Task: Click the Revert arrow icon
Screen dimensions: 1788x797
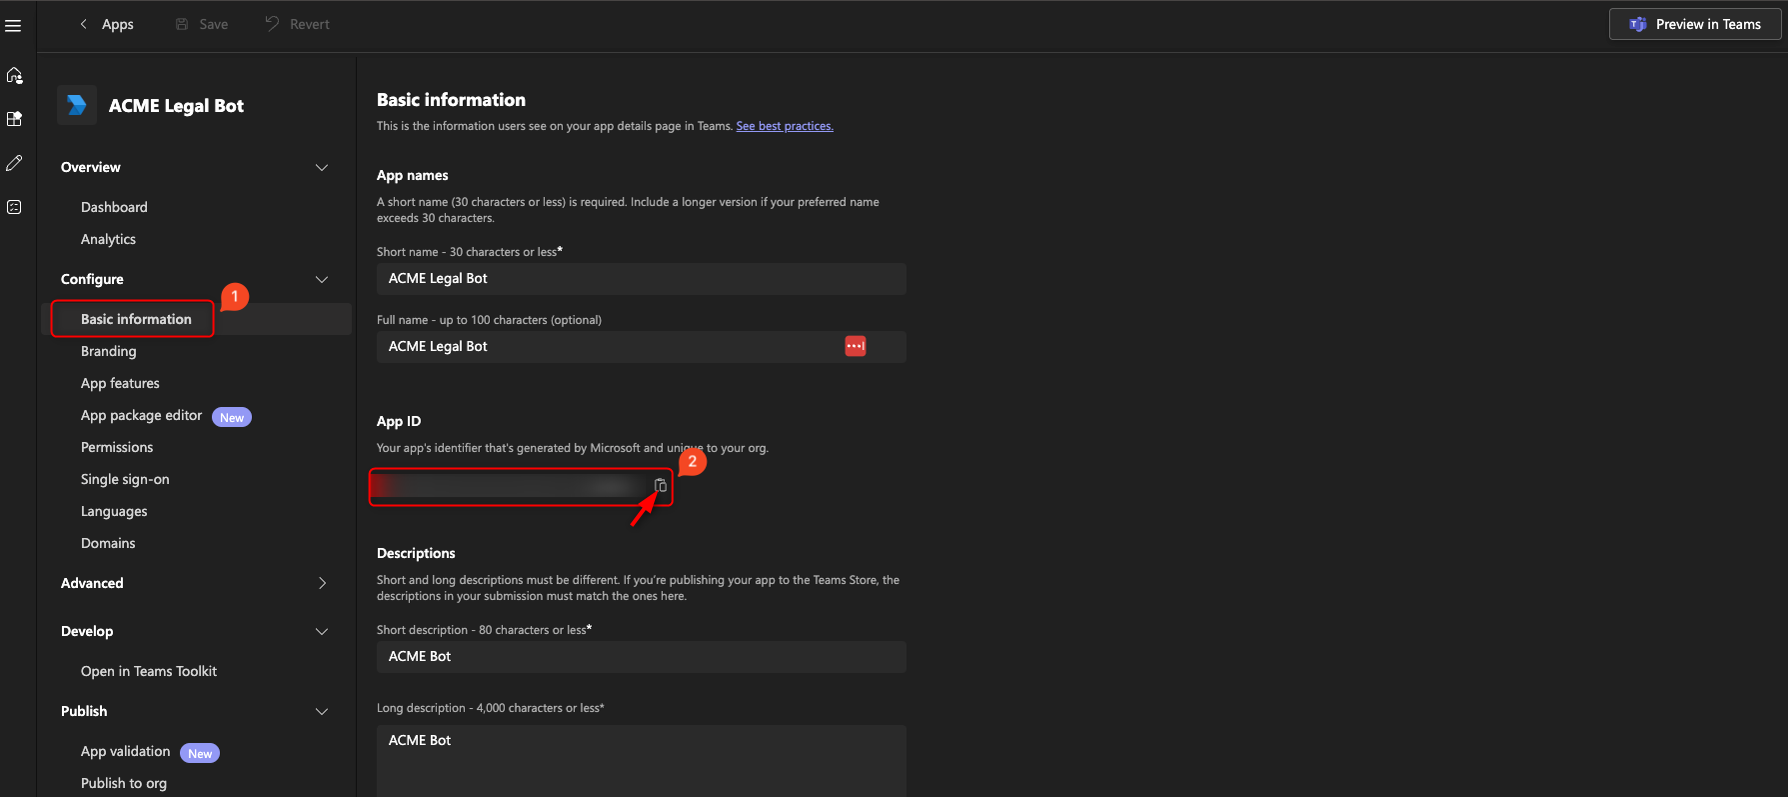Action: click(x=272, y=23)
